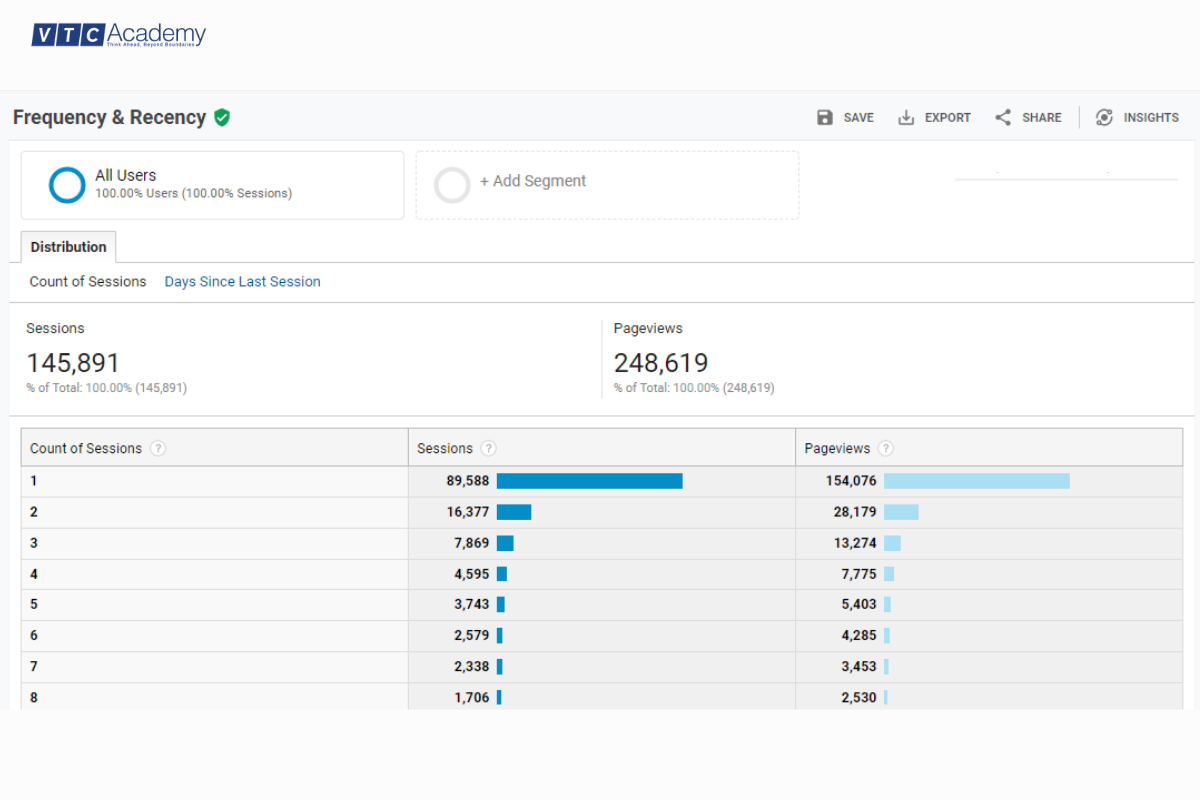
Task: Click the Share icon
Action: tap(1003, 117)
